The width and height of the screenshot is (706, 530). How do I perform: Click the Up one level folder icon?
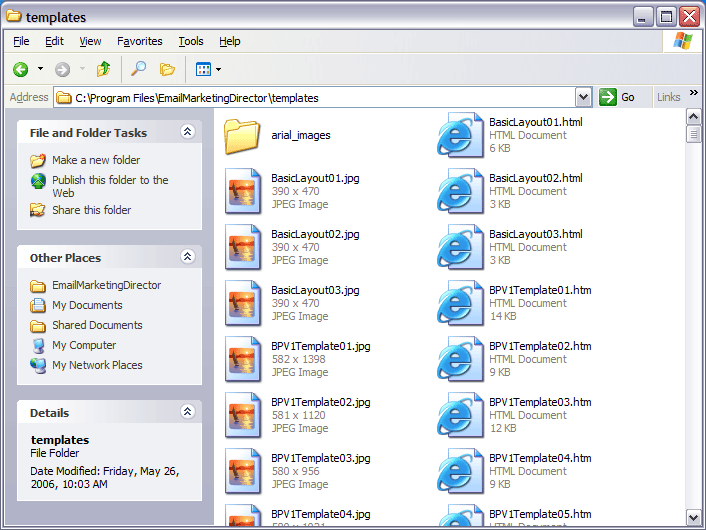coord(104,69)
